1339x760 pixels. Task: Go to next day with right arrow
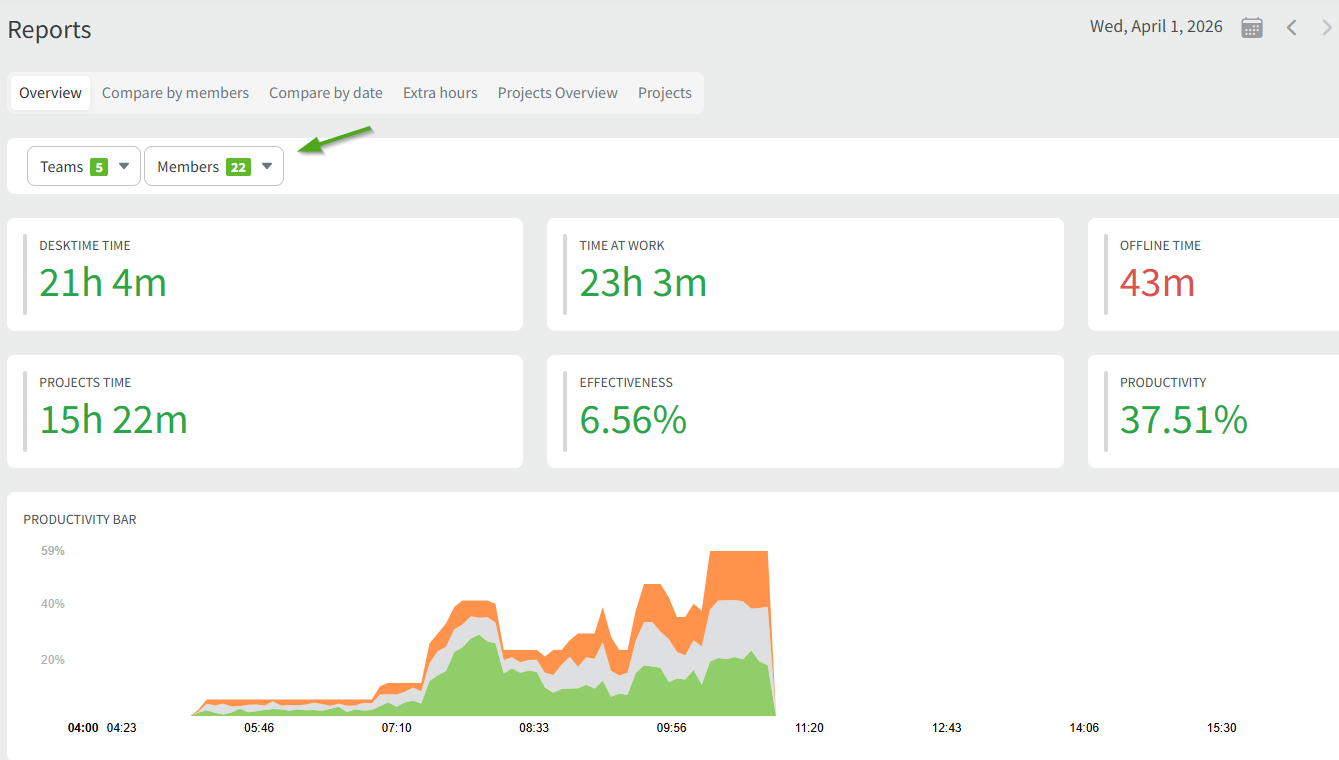point(1327,28)
